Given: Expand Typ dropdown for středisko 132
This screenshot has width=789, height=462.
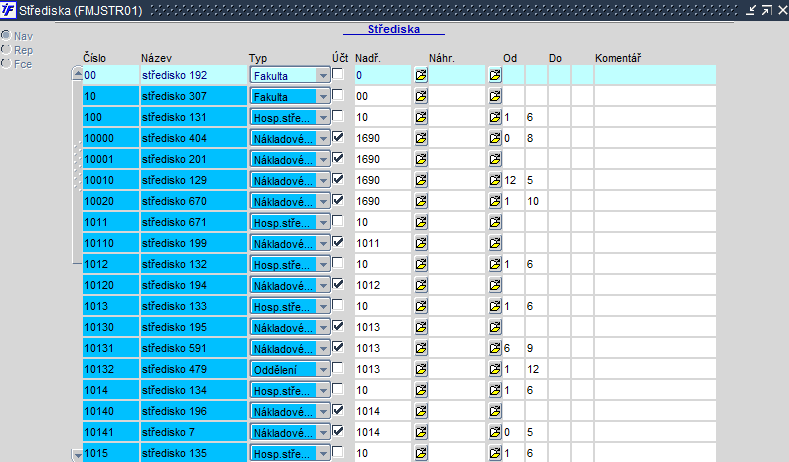Looking at the screenshot, I should click(x=323, y=265).
